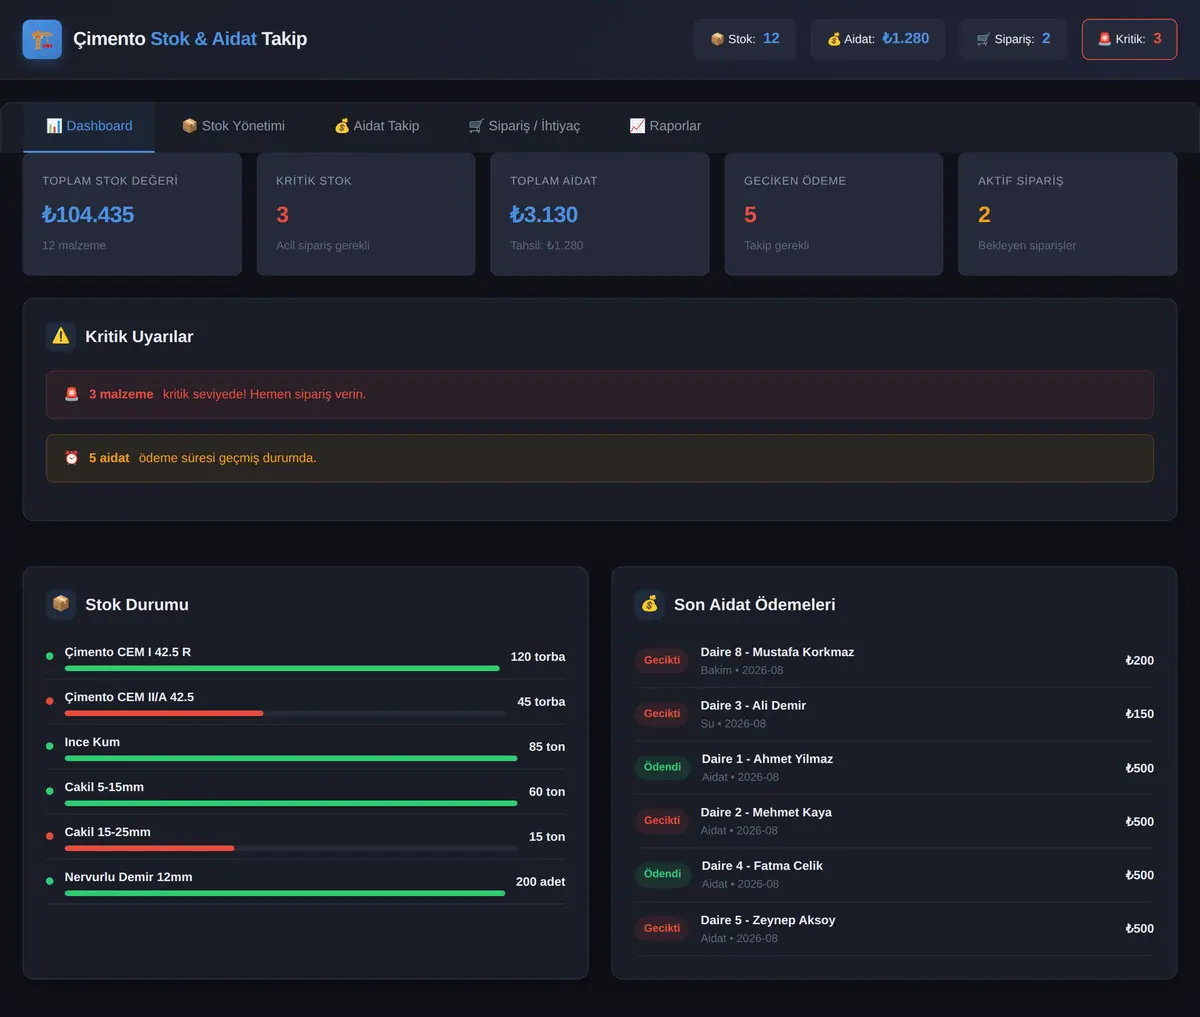1200x1017 pixels.
Task: Click the Sipariş header badge
Action: [1013, 39]
